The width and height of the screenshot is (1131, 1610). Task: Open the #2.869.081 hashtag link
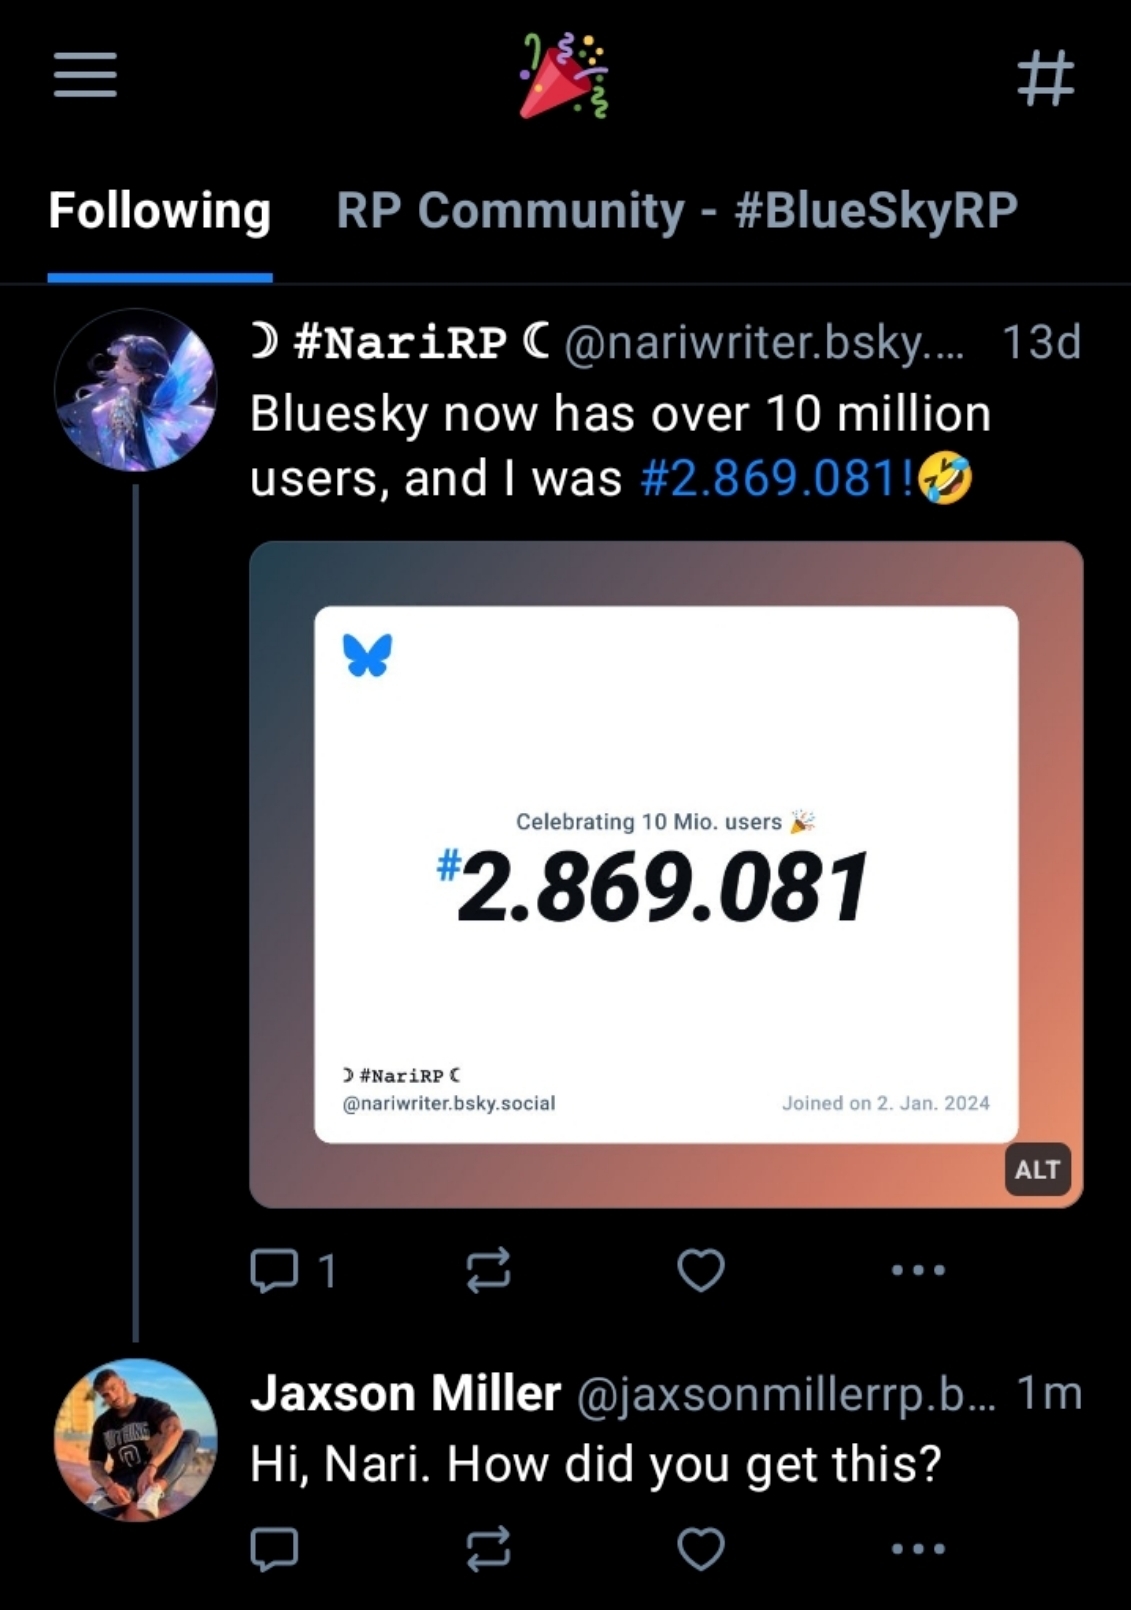(x=776, y=478)
